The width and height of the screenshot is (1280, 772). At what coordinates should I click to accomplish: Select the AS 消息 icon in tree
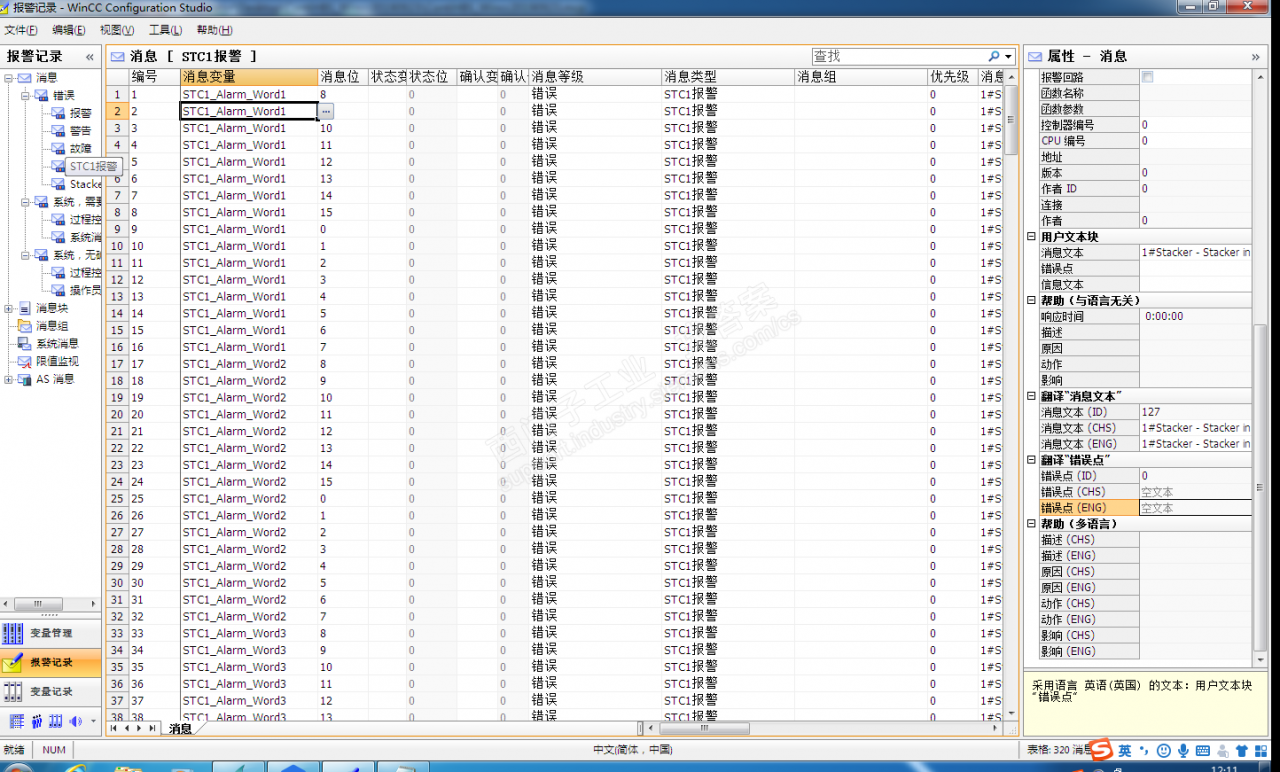click(x=24, y=380)
